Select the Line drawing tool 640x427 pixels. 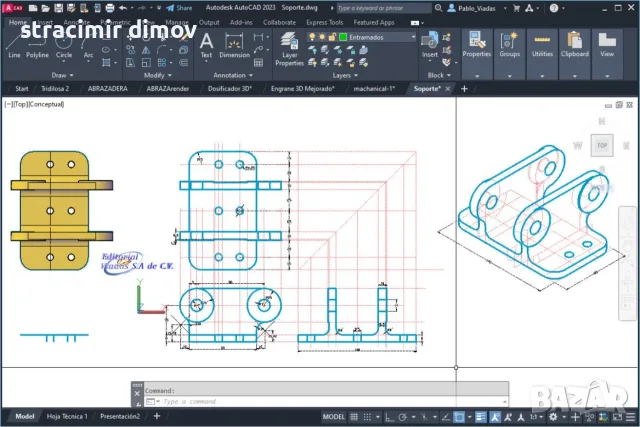coord(13,46)
